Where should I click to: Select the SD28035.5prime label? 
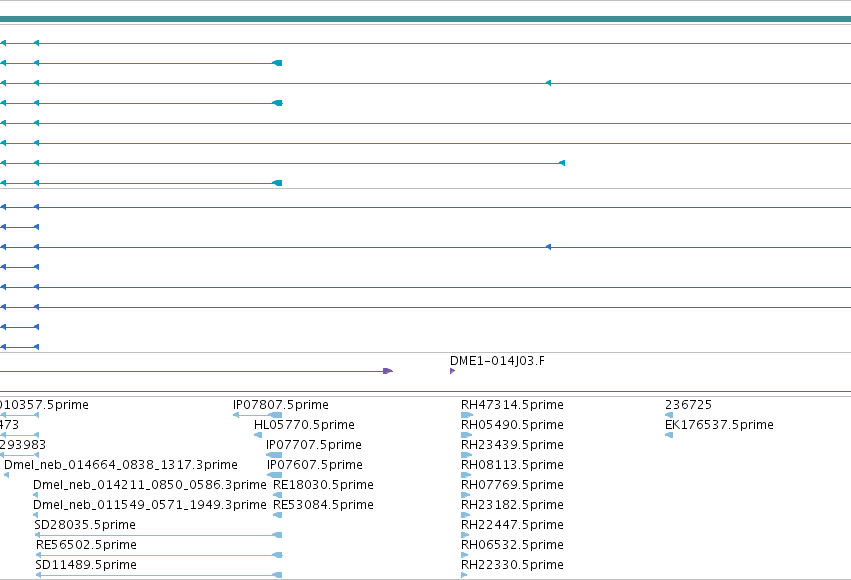85,525
